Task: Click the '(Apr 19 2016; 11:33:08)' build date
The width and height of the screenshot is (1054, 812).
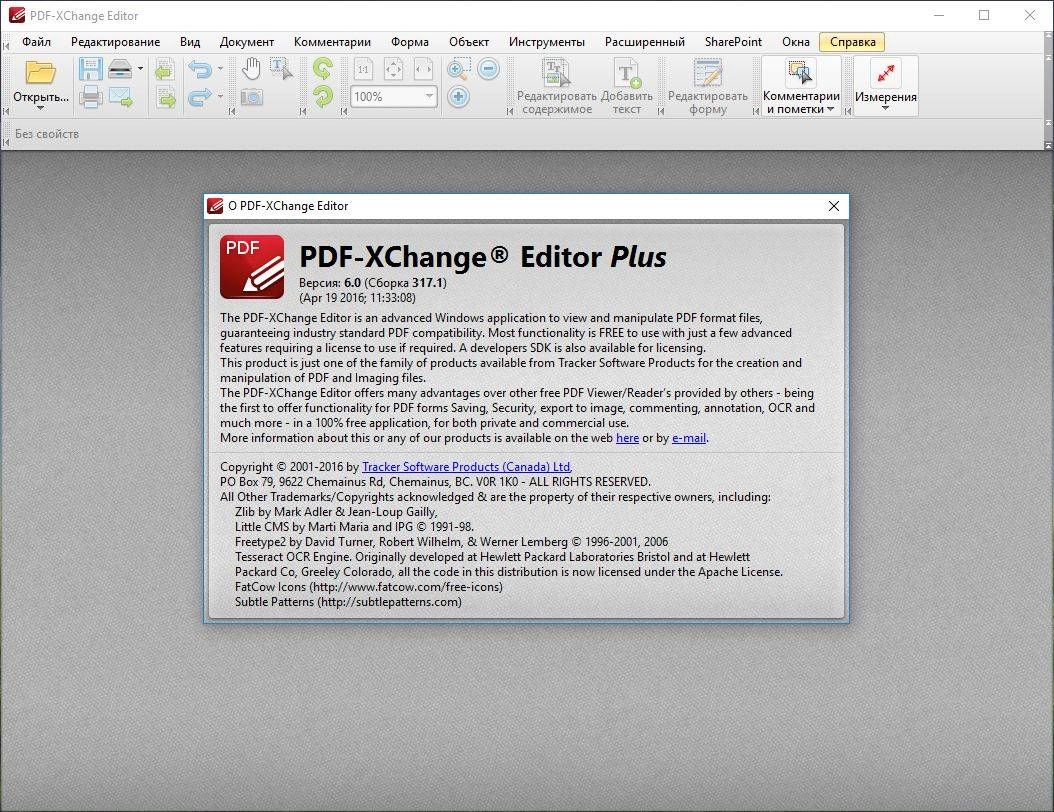Action: [x=358, y=298]
